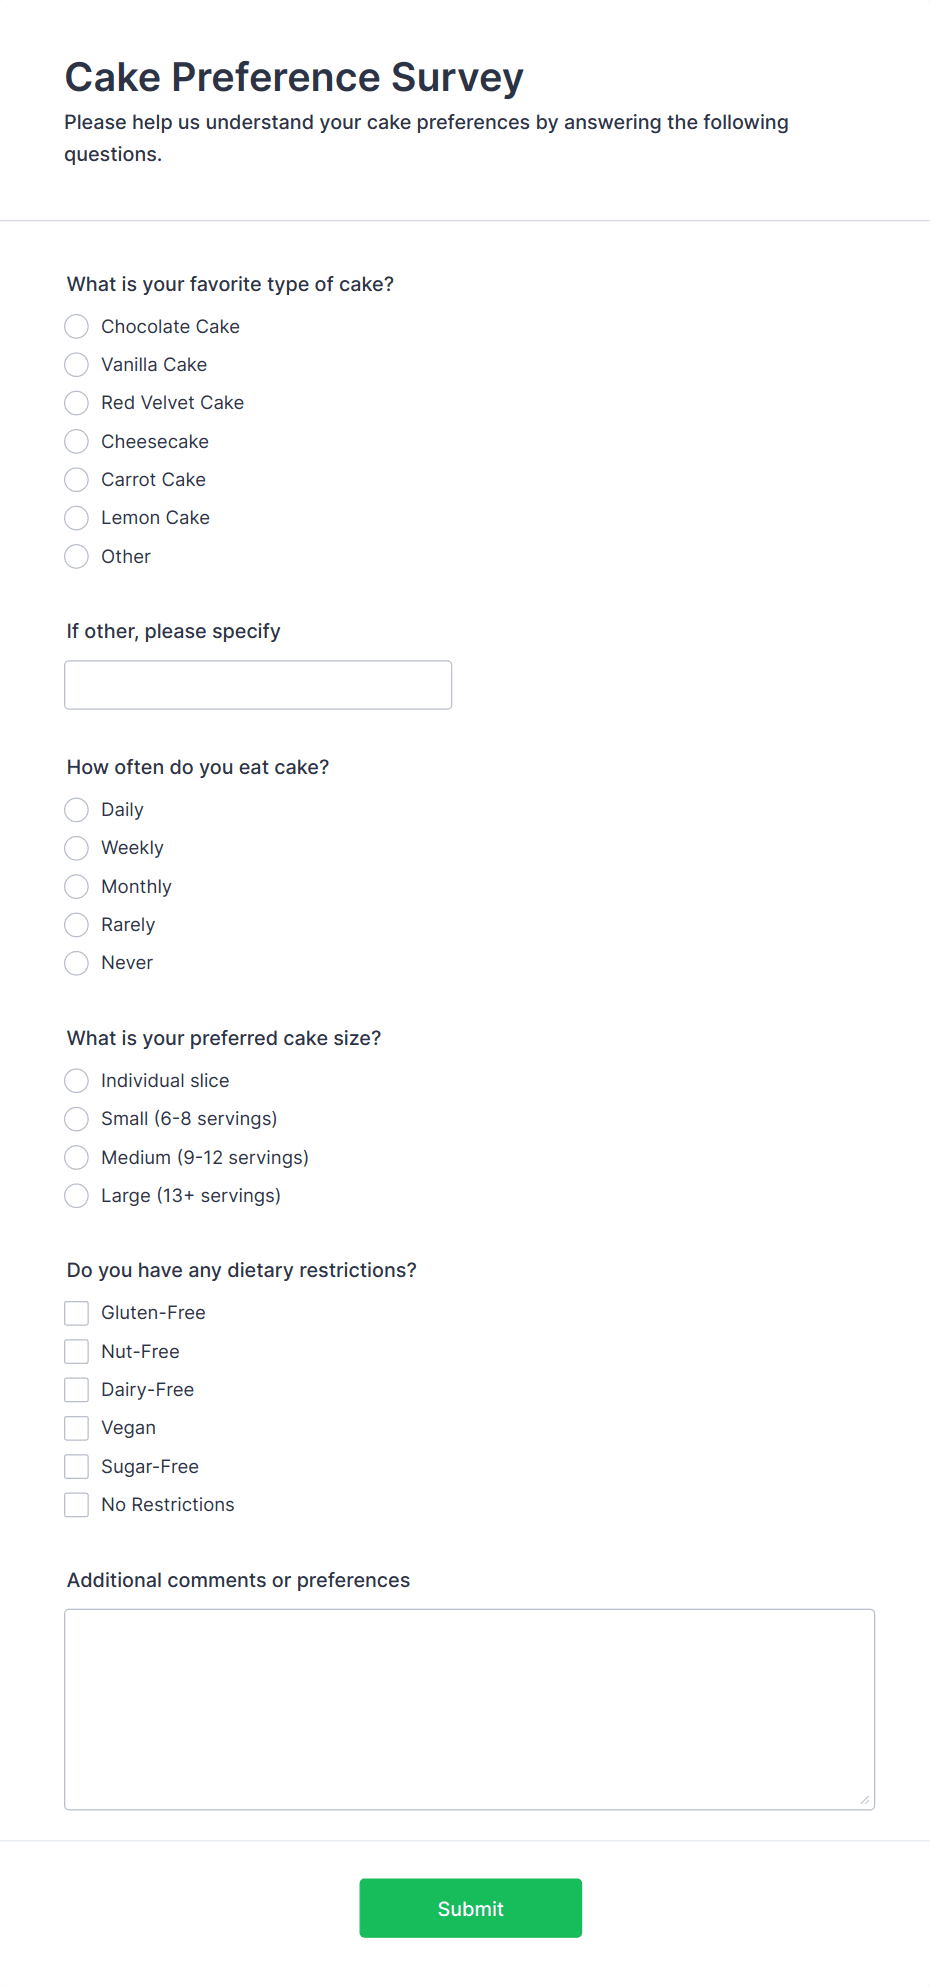Choose Never for how often you eat cake
The height and width of the screenshot is (1987, 930).
pos(77,963)
